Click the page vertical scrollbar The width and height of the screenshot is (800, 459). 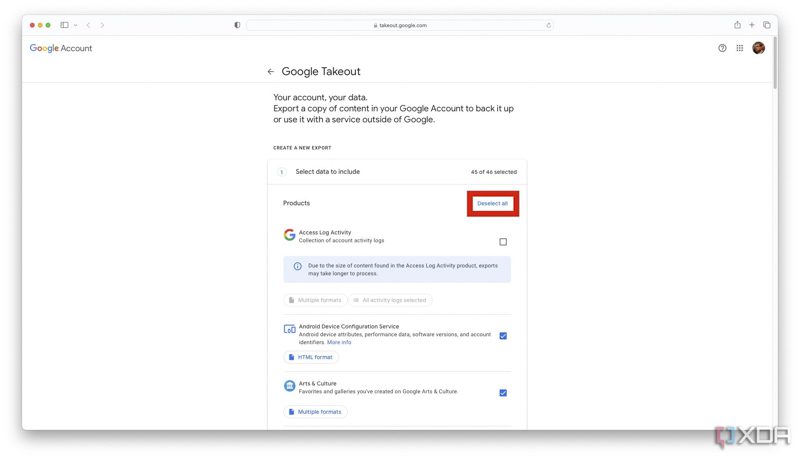pyautogui.click(x=775, y=64)
